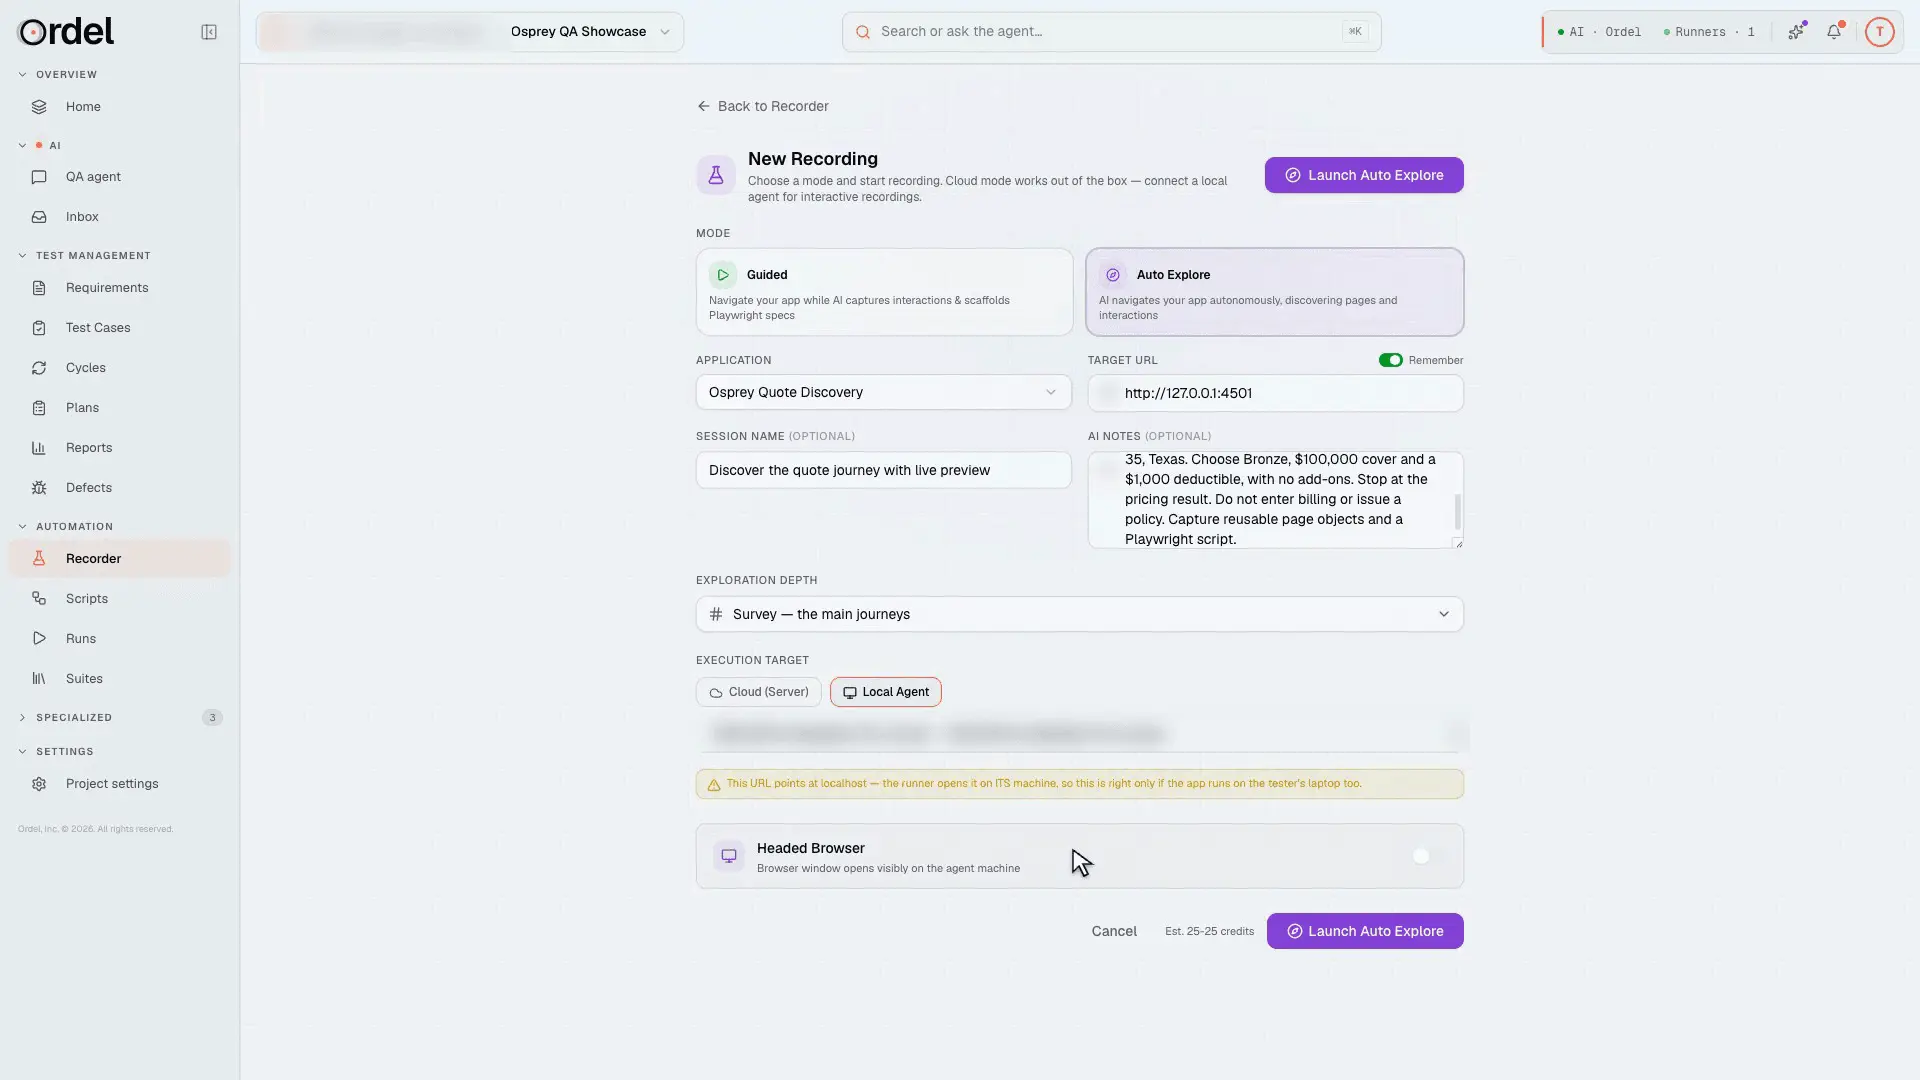The height and width of the screenshot is (1080, 1920).
Task: Collapse the Overview section
Action: pyautogui.click(x=23, y=75)
